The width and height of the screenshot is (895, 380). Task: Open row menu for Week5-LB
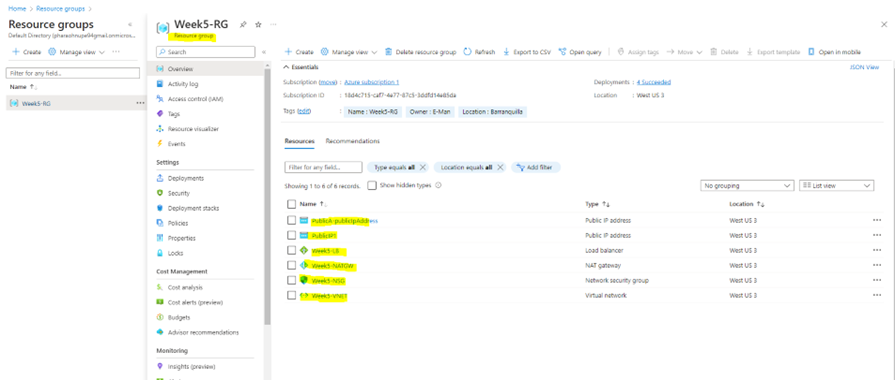point(877,250)
